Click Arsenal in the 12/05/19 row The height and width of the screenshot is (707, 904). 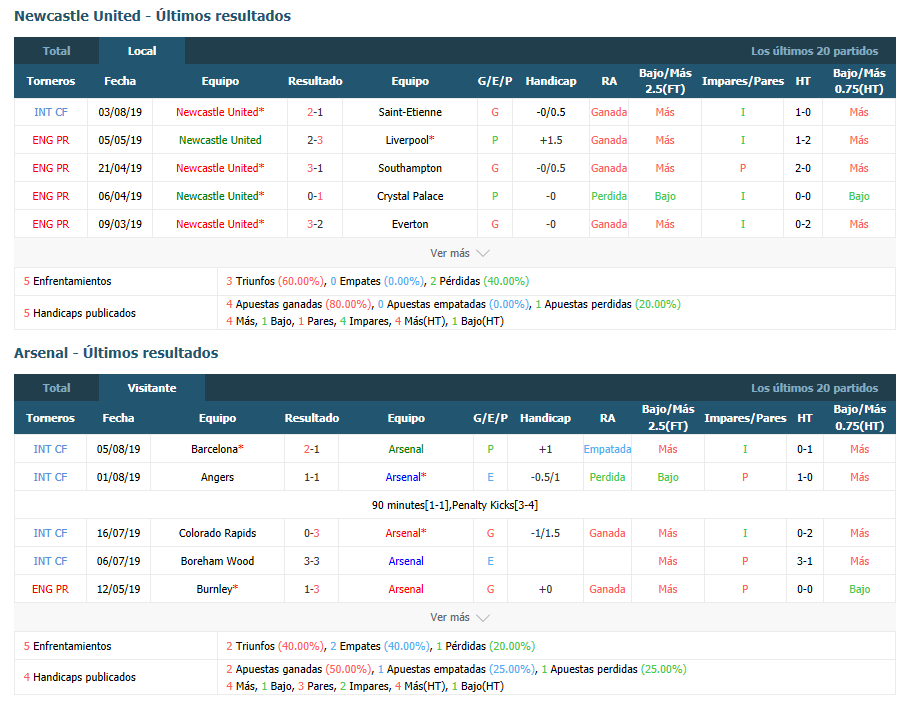point(406,589)
